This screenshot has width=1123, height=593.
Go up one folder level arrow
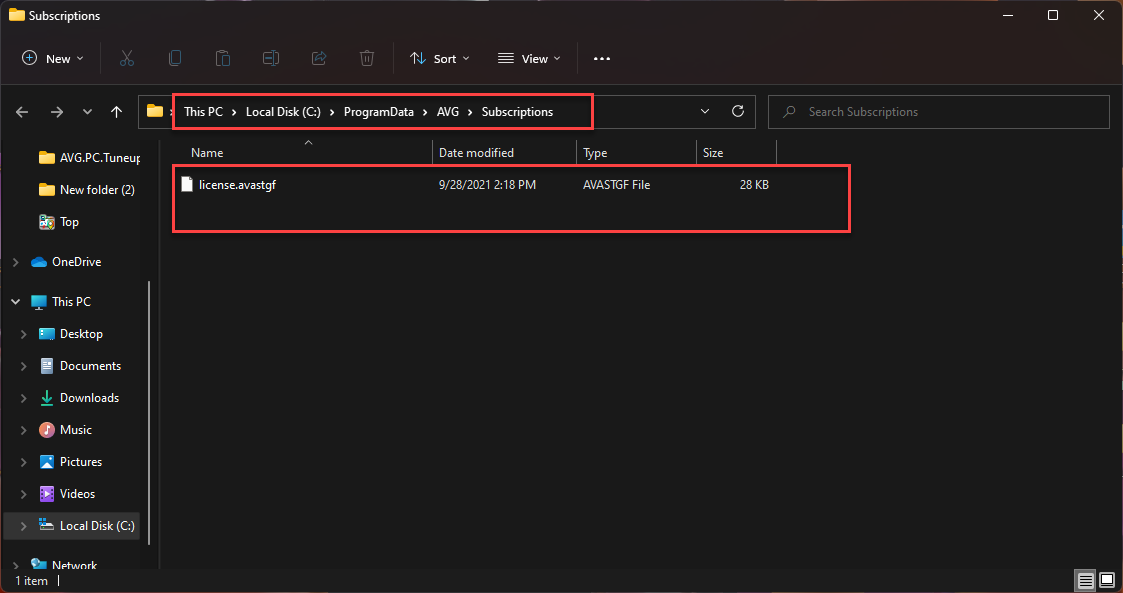pyautogui.click(x=117, y=112)
